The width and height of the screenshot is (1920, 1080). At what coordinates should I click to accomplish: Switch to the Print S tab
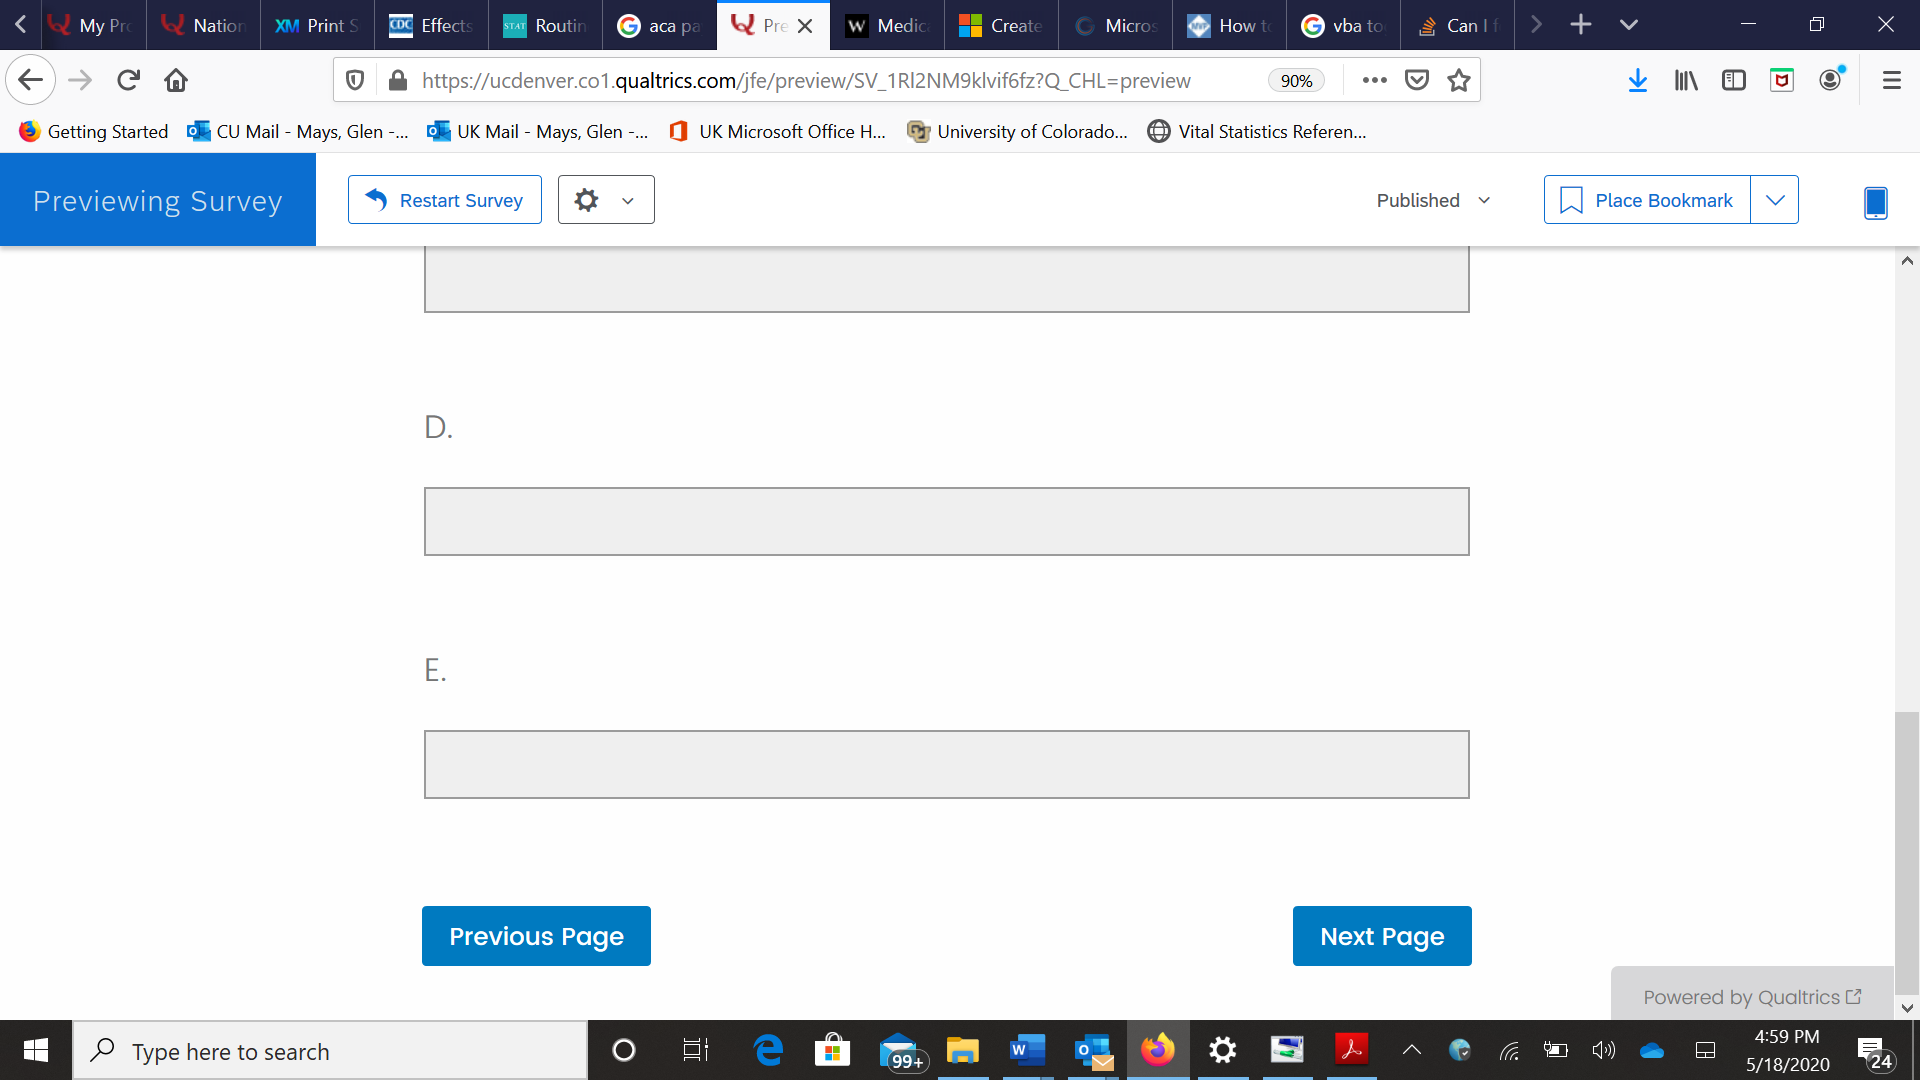coord(317,25)
